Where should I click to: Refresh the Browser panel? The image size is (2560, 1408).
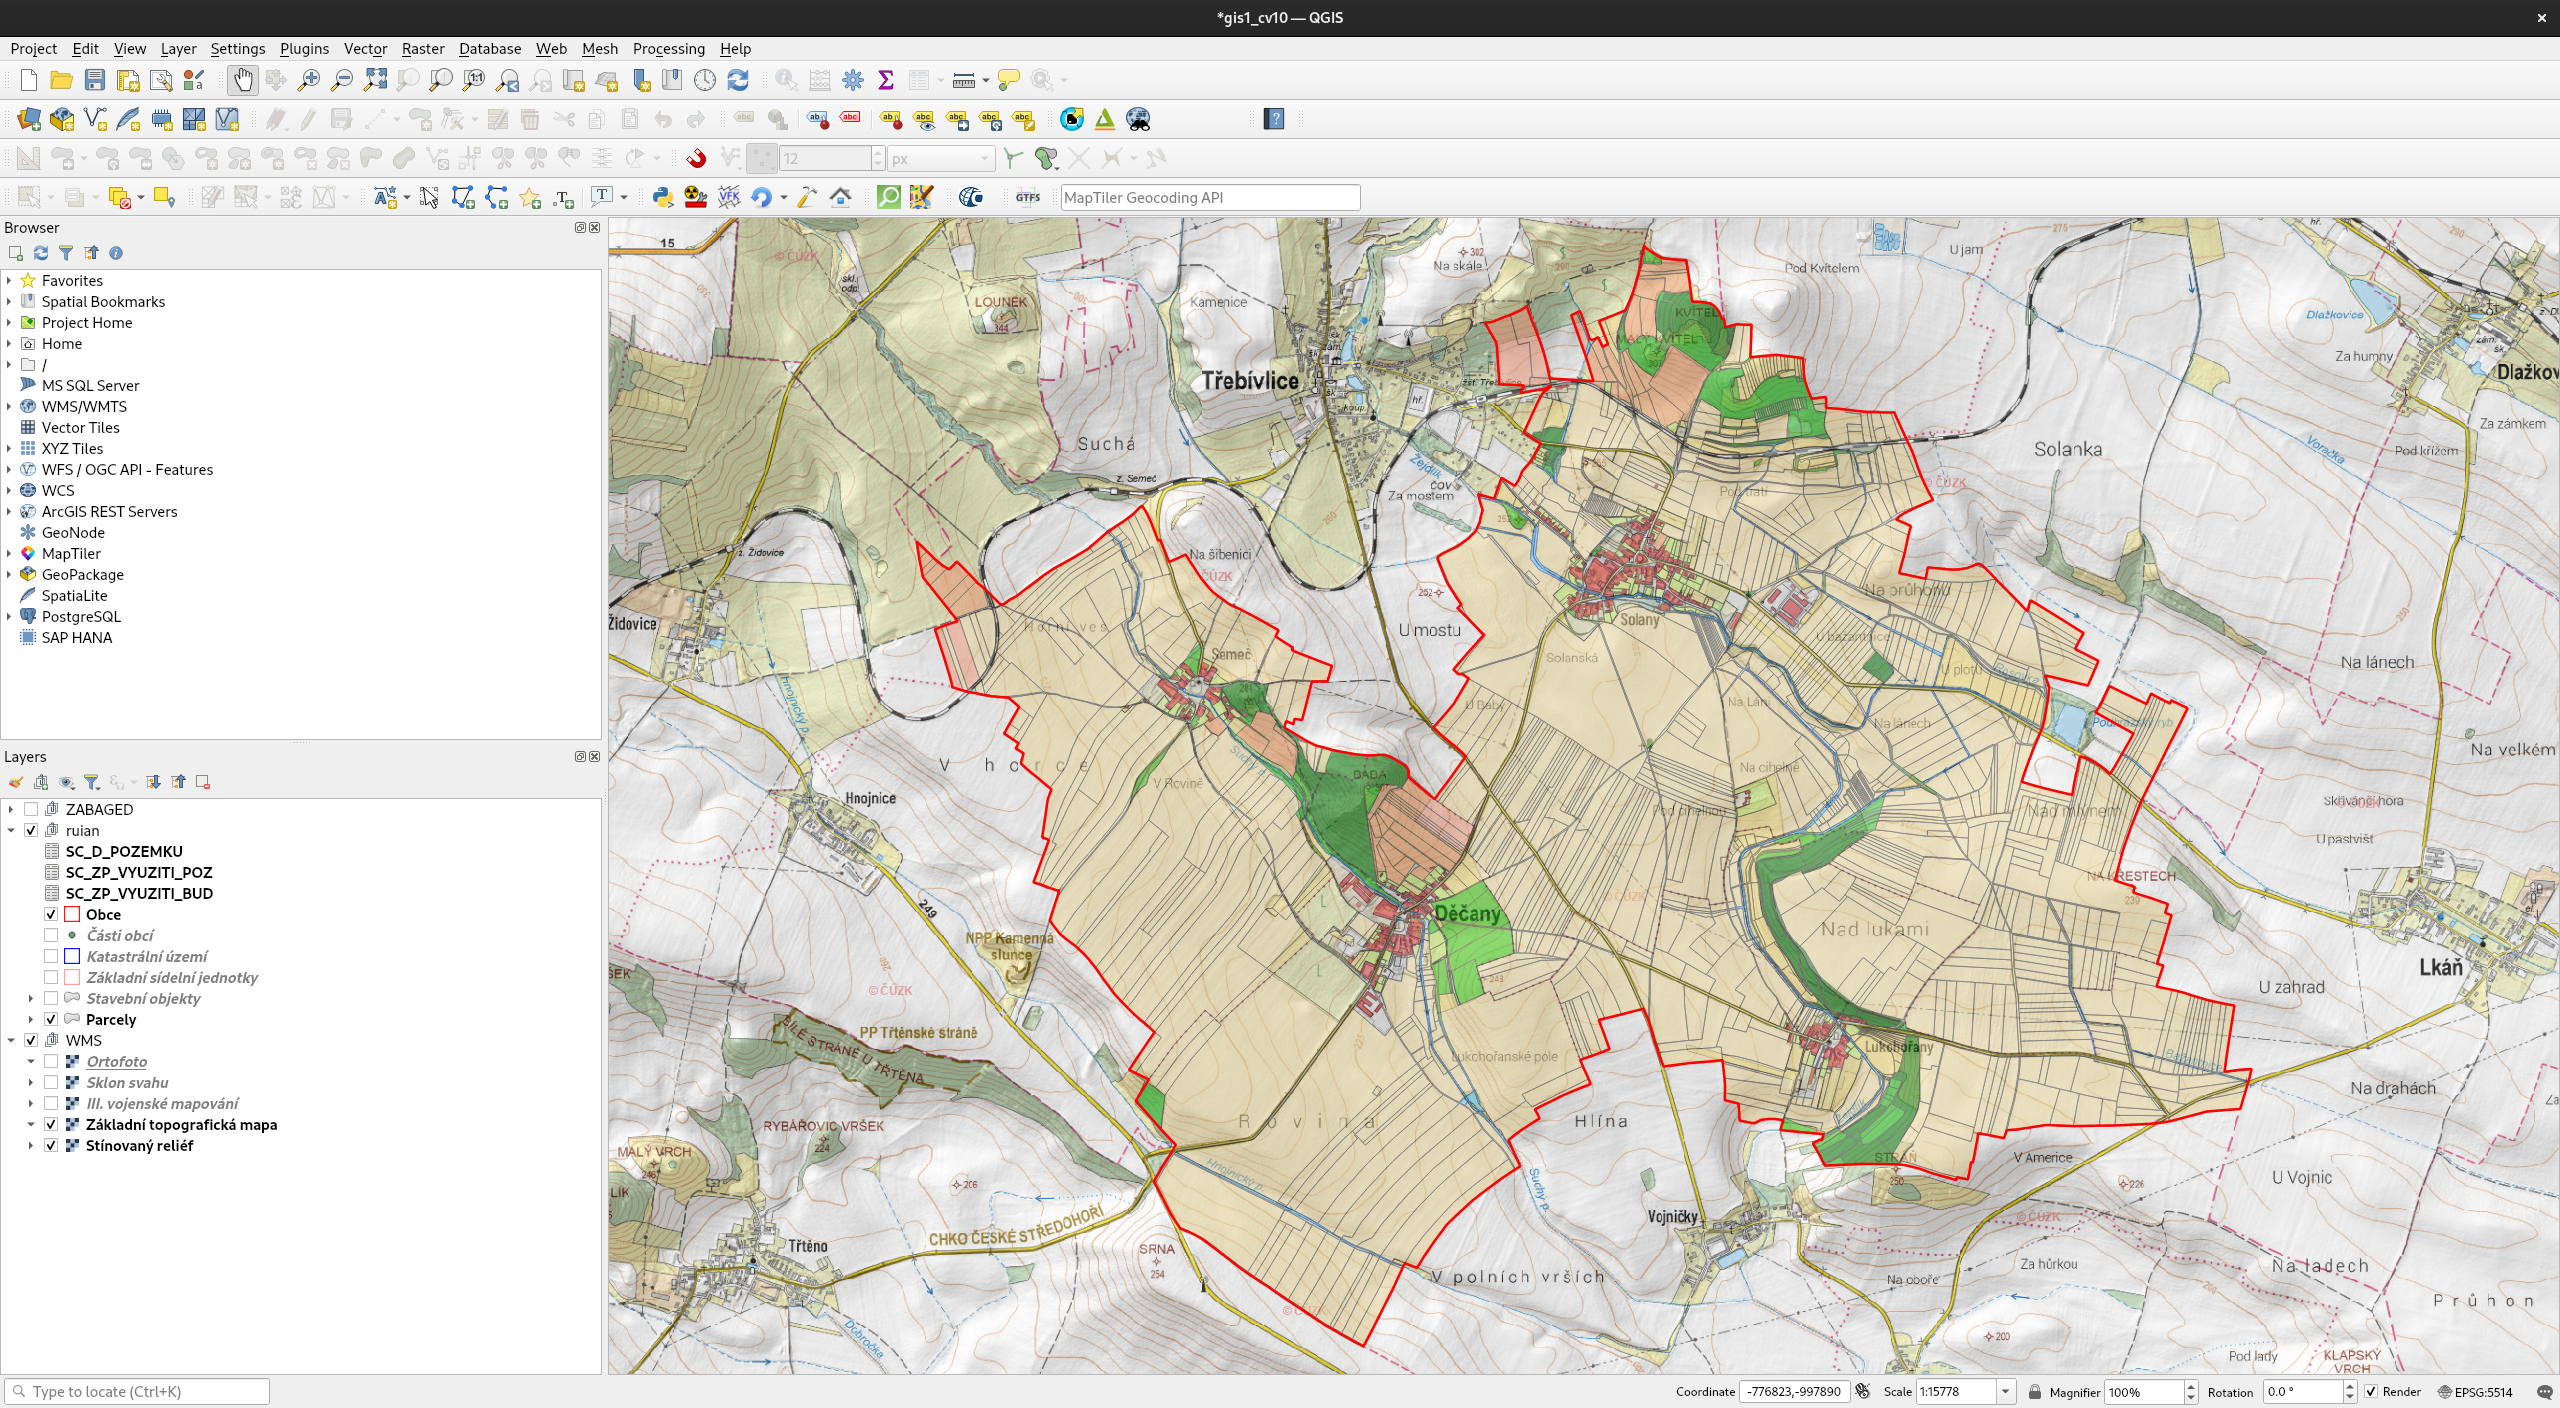tap(40, 253)
